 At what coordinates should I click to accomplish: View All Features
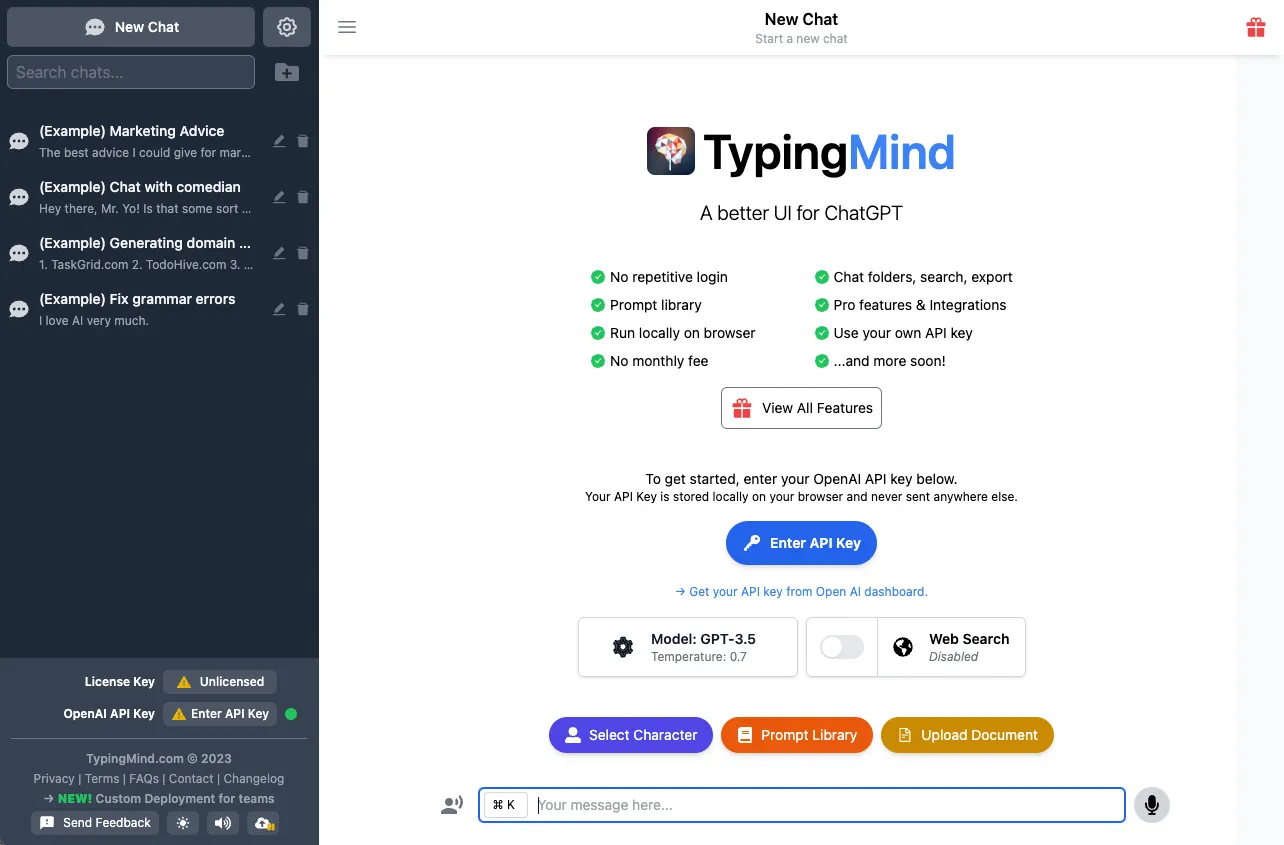(x=801, y=408)
